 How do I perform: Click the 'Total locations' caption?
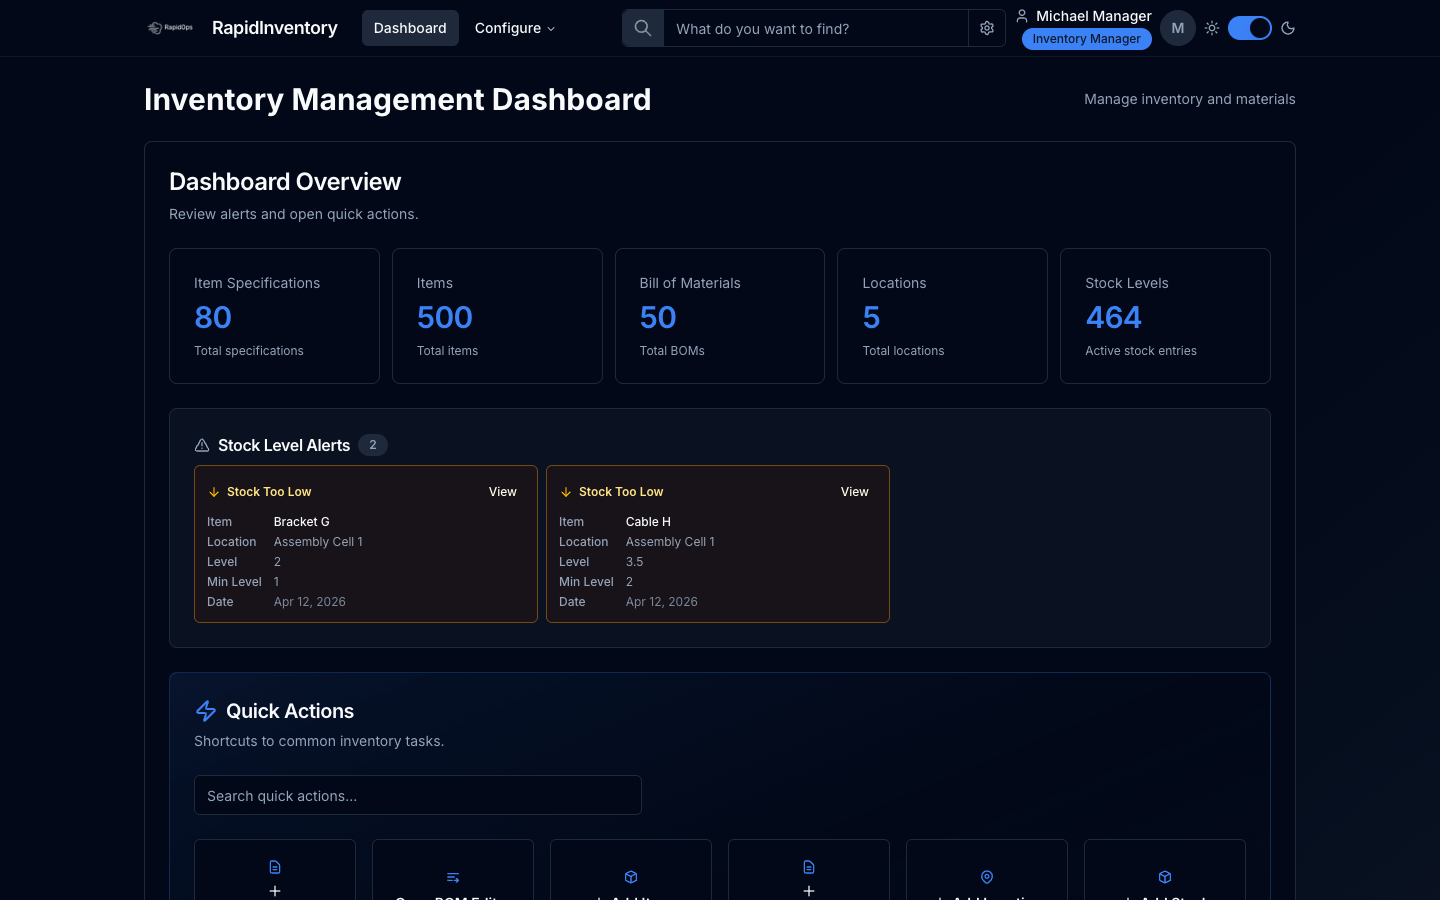(x=903, y=351)
